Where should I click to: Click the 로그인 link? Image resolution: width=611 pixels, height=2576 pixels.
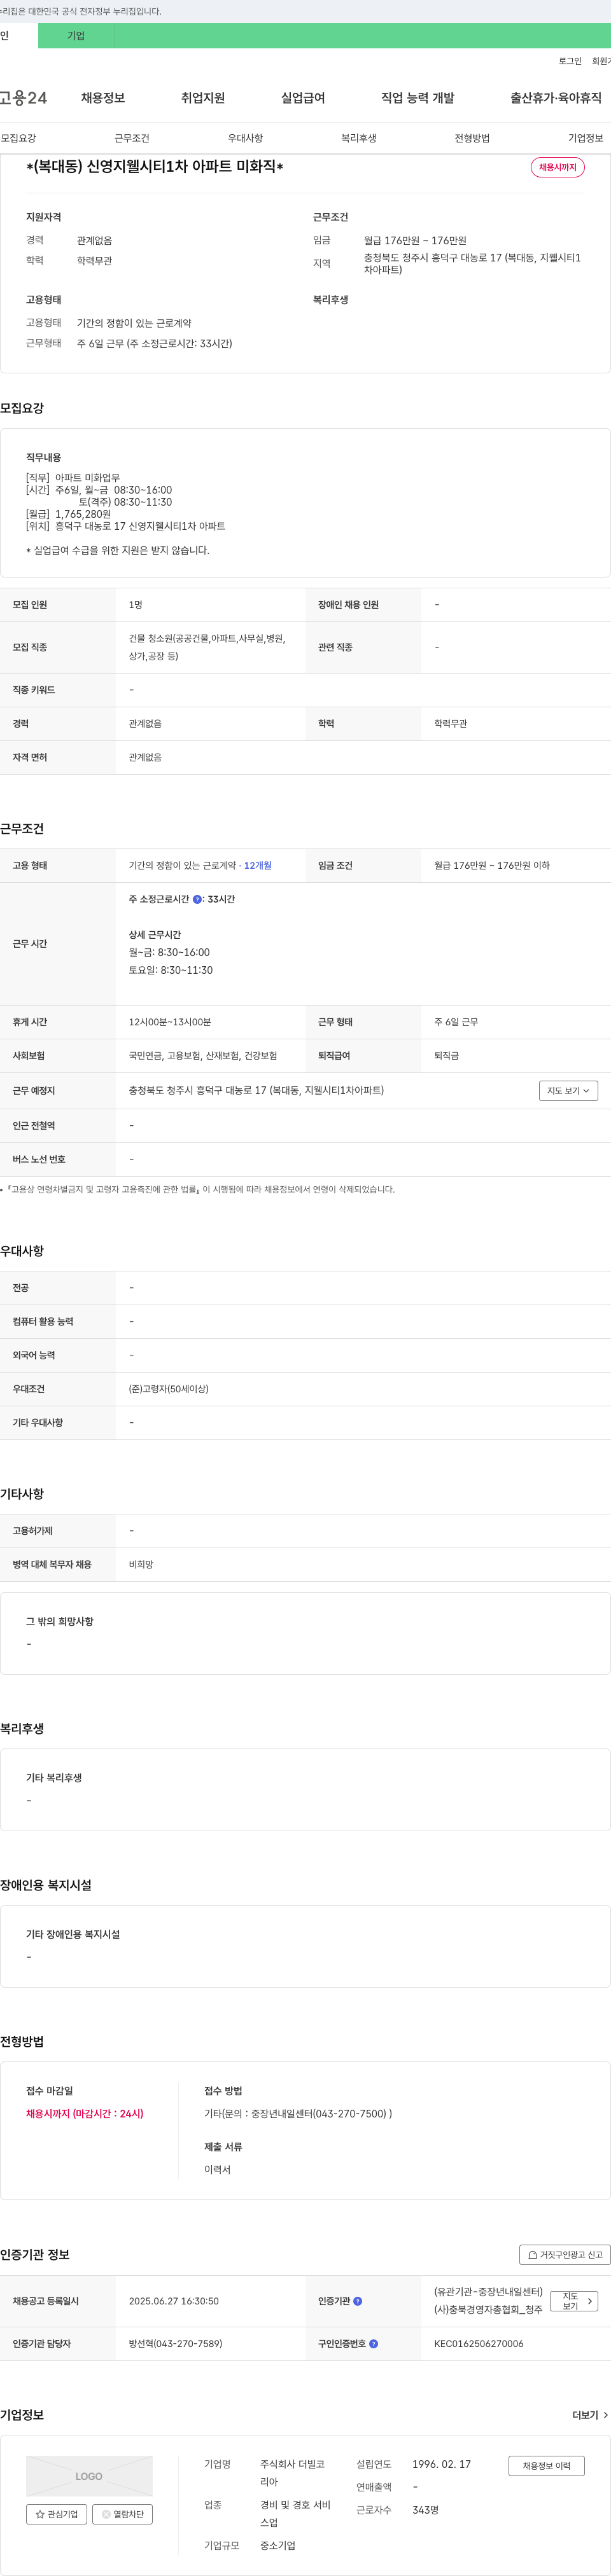[x=570, y=61]
